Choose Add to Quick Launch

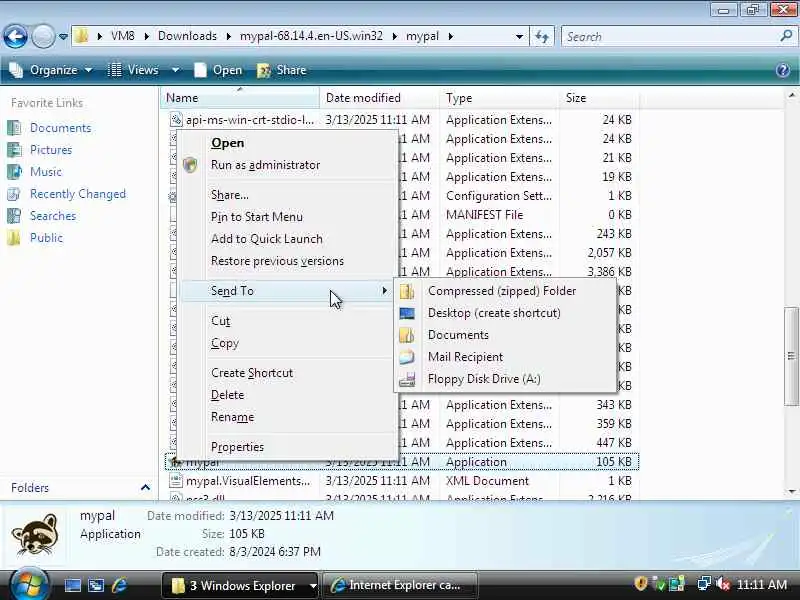pyautogui.click(x=266, y=239)
